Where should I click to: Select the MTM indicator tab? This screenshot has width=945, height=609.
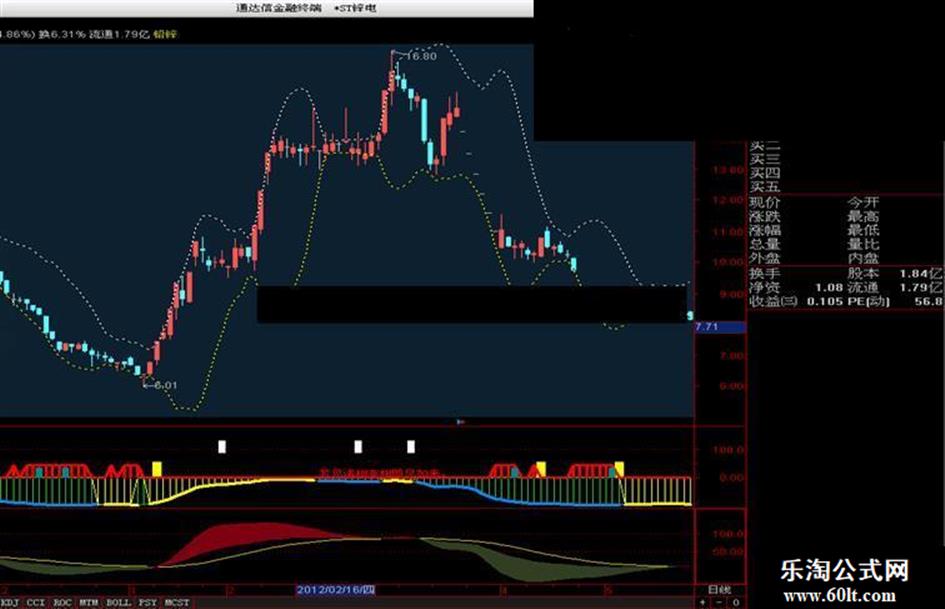(89, 602)
